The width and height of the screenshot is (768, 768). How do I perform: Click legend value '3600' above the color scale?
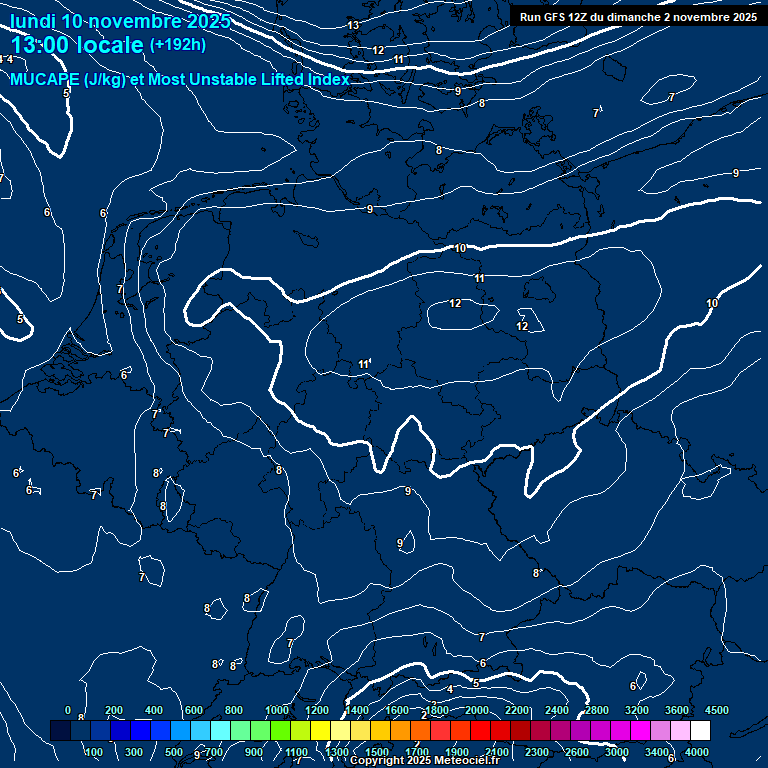pyautogui.click(x=677, y=710)
